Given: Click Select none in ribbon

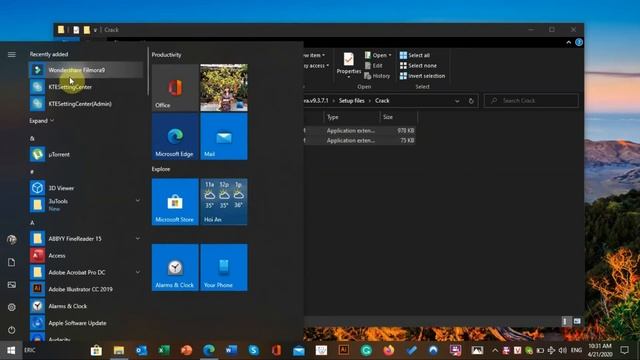Looking at the screenshot, I should click(418, 65).
